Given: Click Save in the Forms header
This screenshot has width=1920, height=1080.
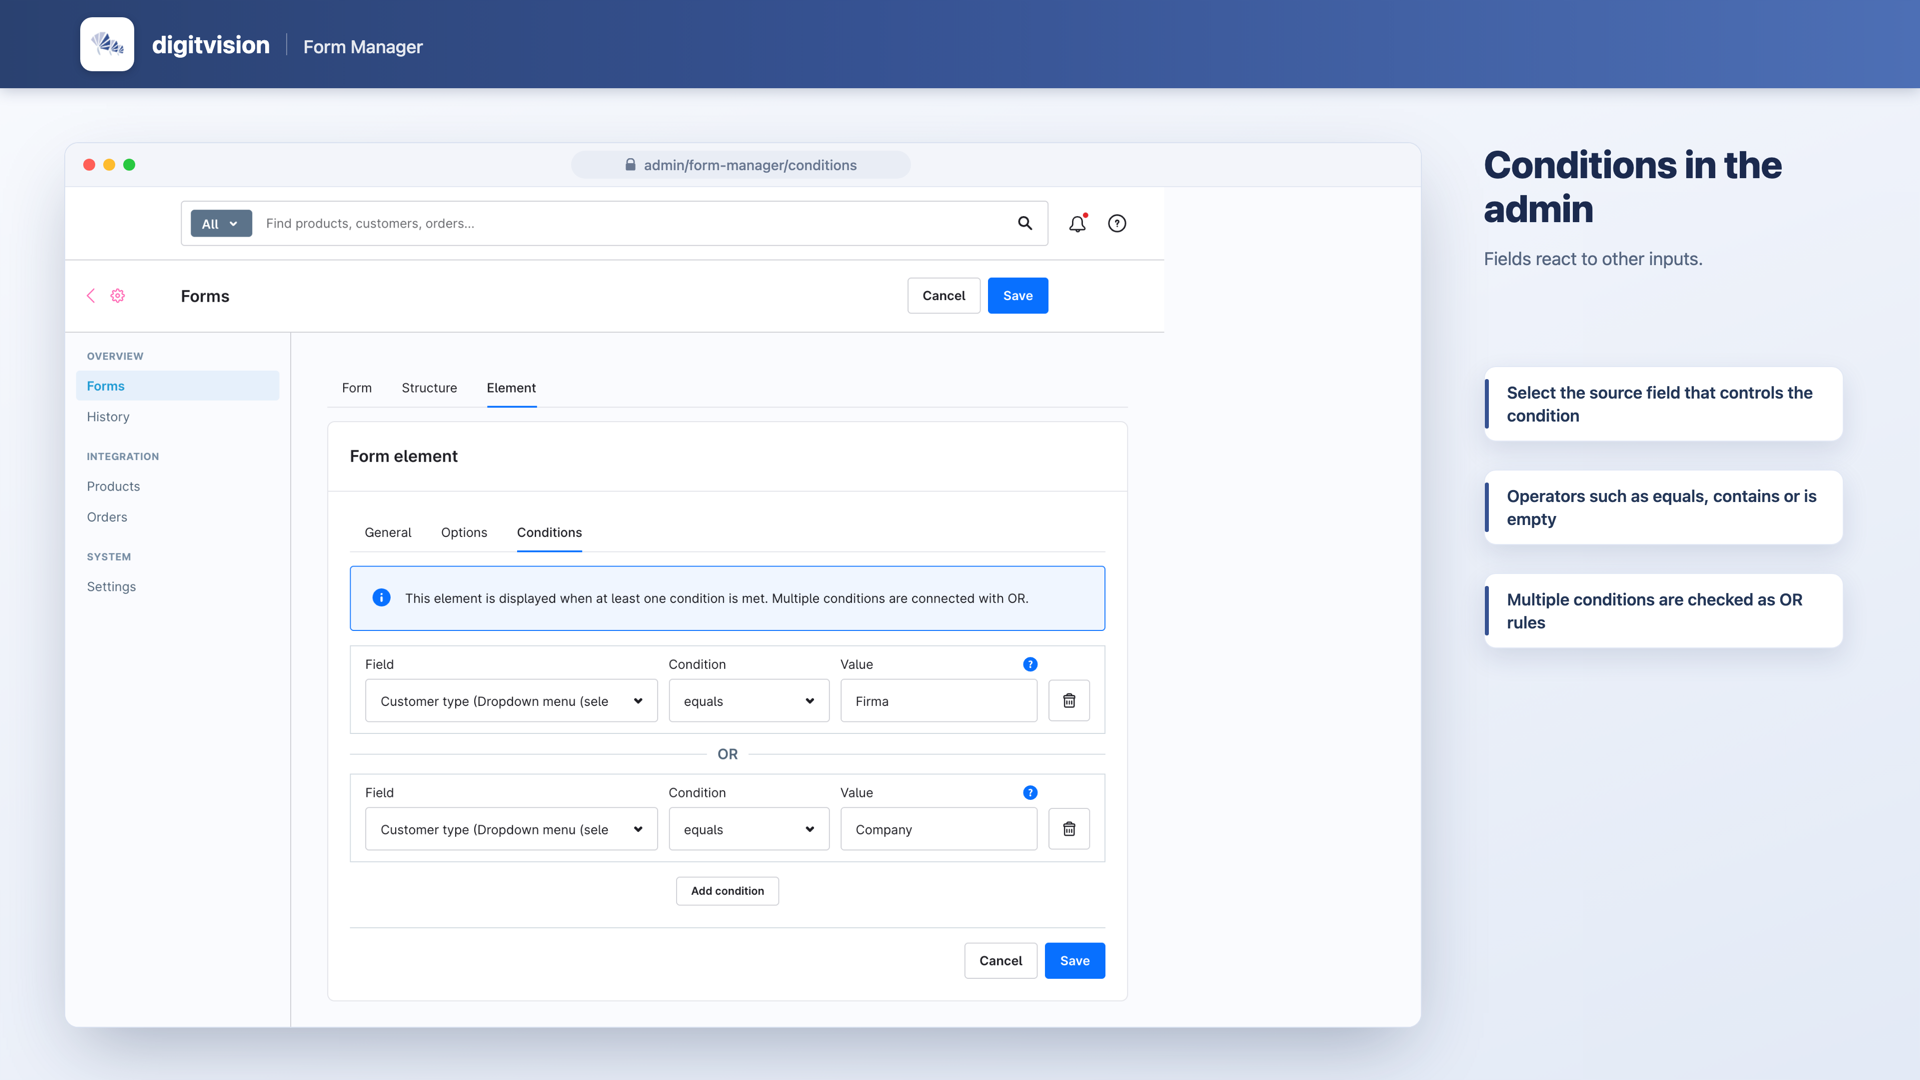Looking at the screenshot, I should point(1018,296).
